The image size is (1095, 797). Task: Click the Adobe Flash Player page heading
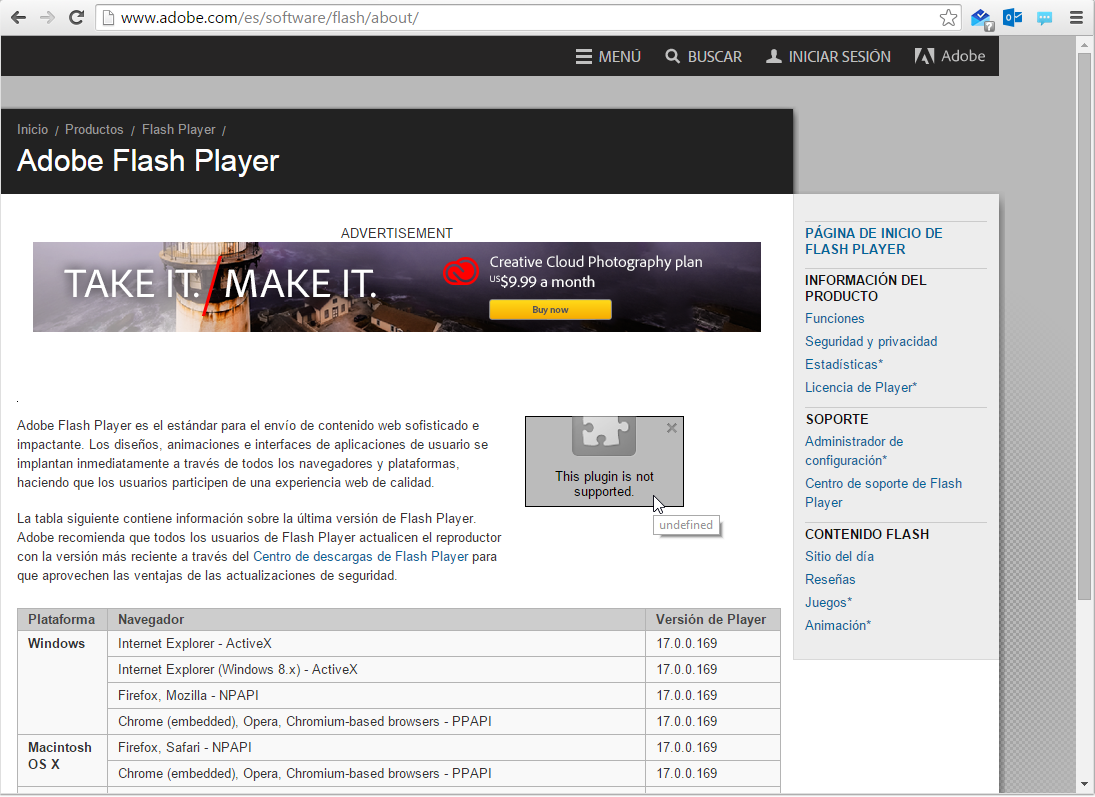[147, 161]
